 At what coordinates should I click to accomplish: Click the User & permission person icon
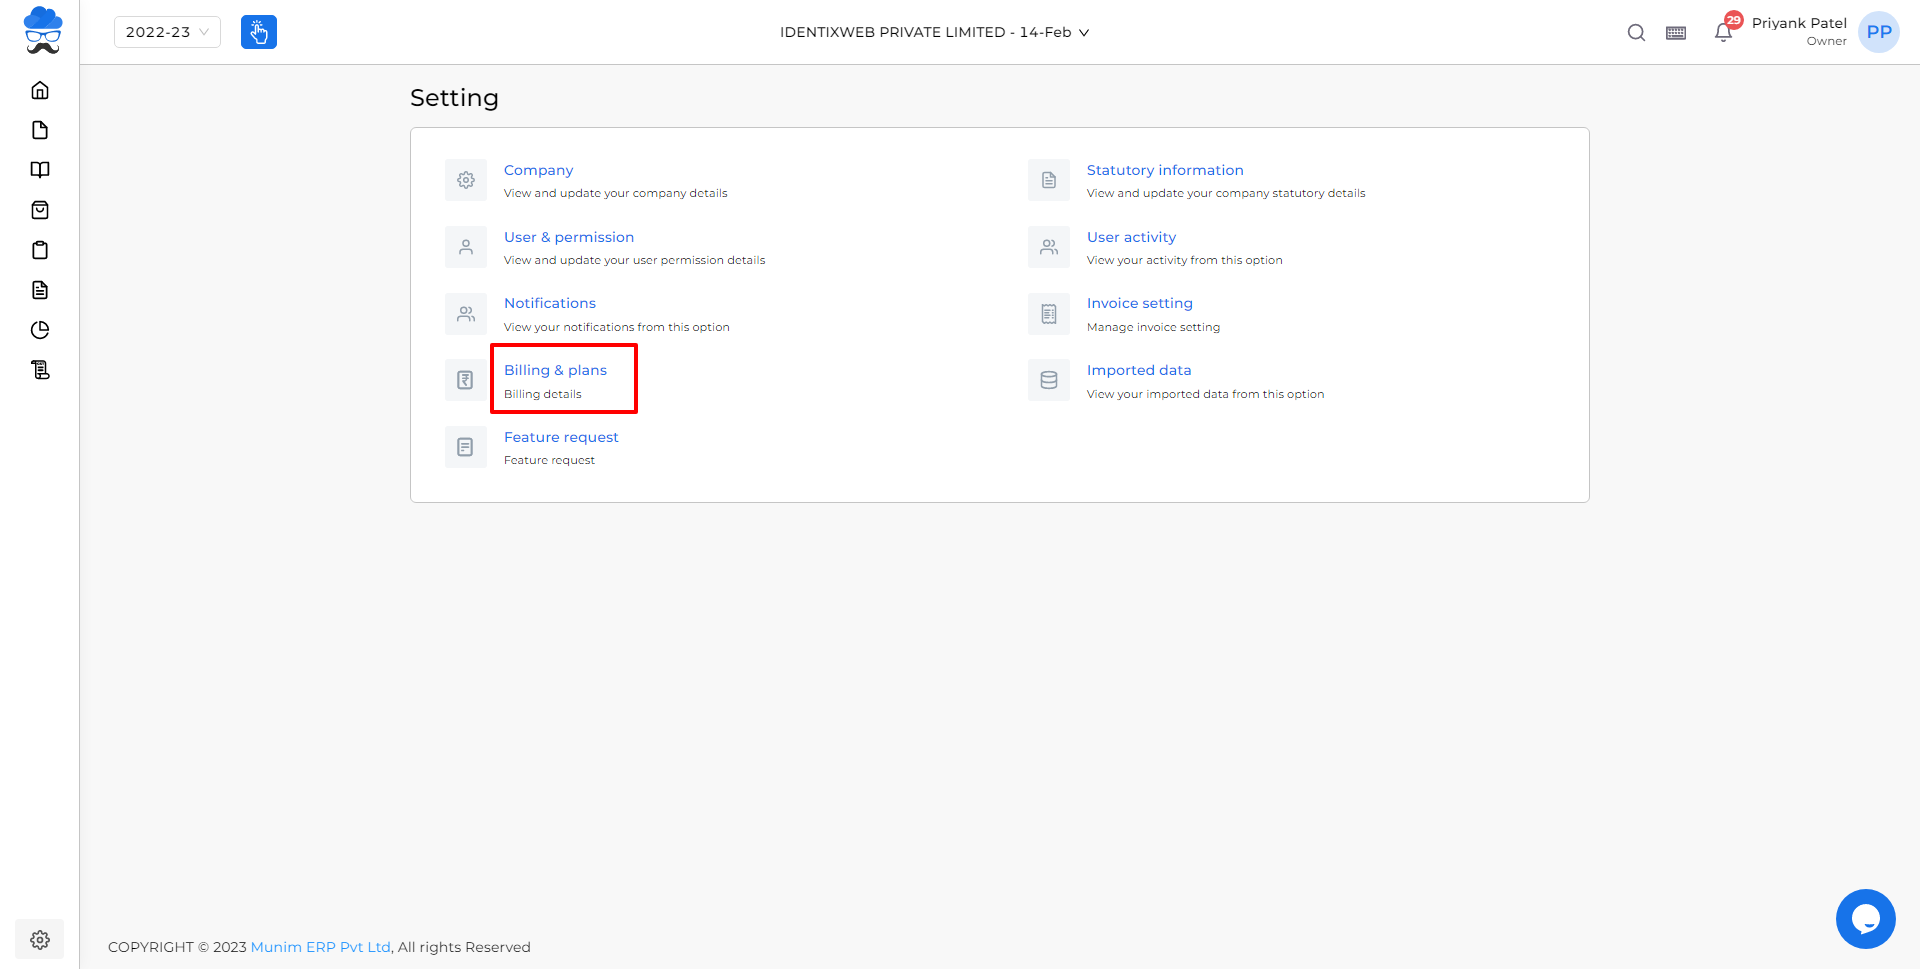pos(466,247)
